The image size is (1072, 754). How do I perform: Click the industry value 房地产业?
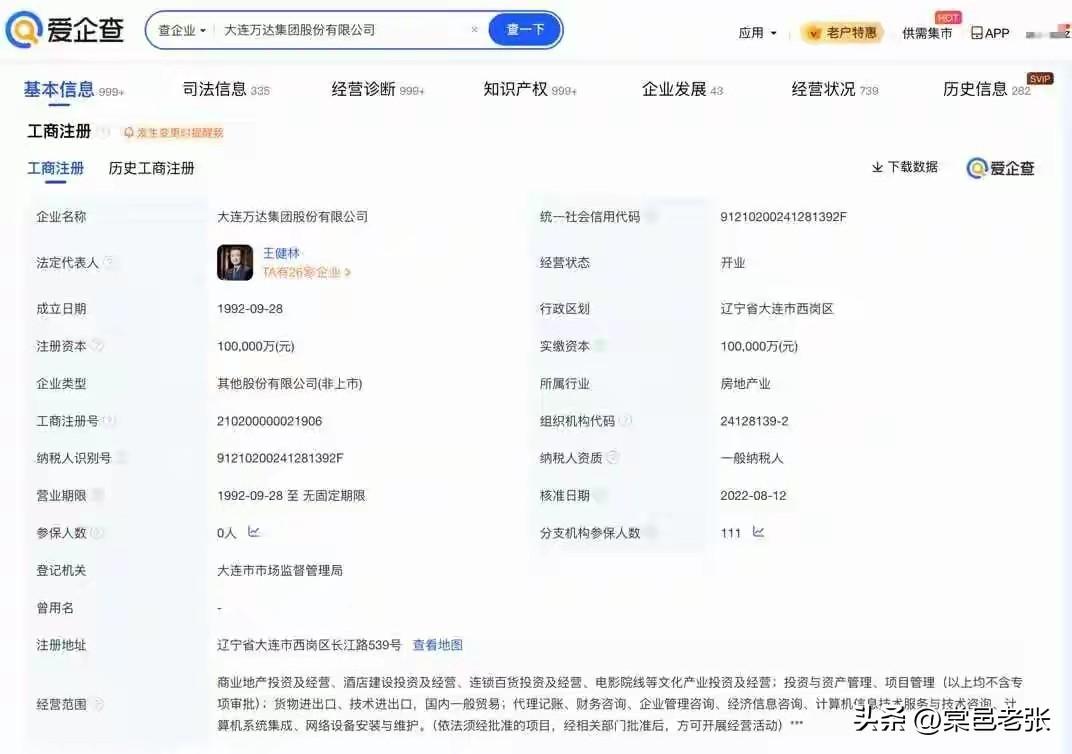[x=745, y=383]
